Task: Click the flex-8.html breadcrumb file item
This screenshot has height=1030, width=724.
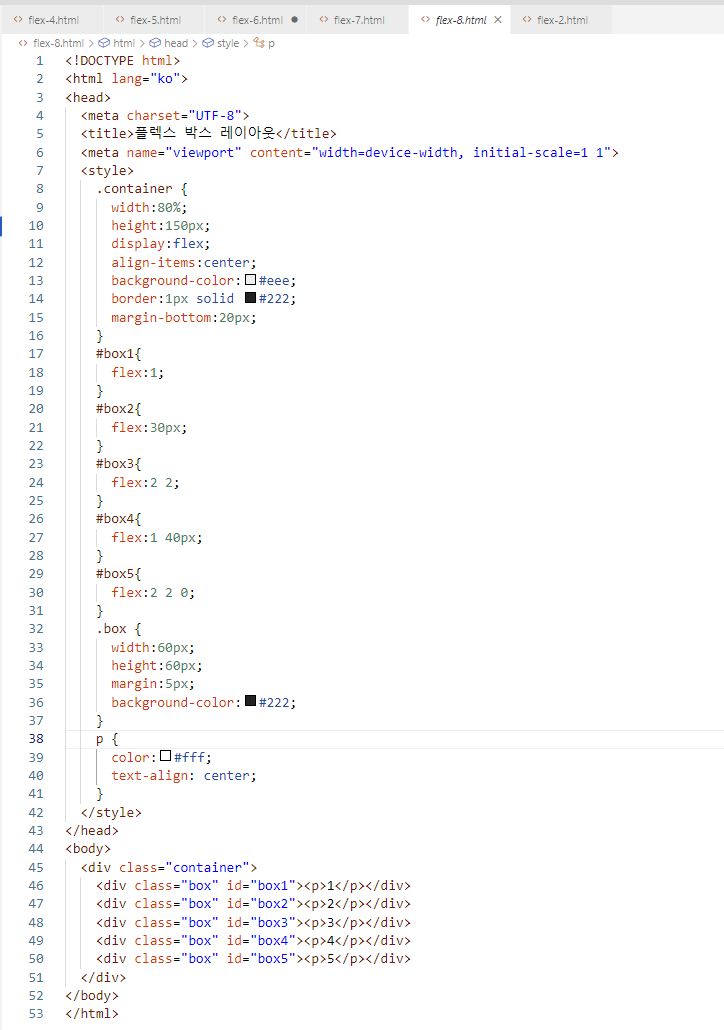Action: (58, 43)
